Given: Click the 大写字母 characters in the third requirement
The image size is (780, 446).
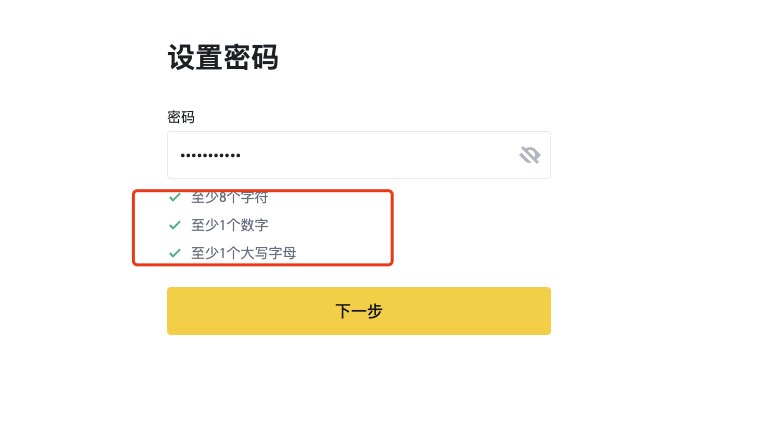Looking at the screenshot, I should [x=268, y=253].
